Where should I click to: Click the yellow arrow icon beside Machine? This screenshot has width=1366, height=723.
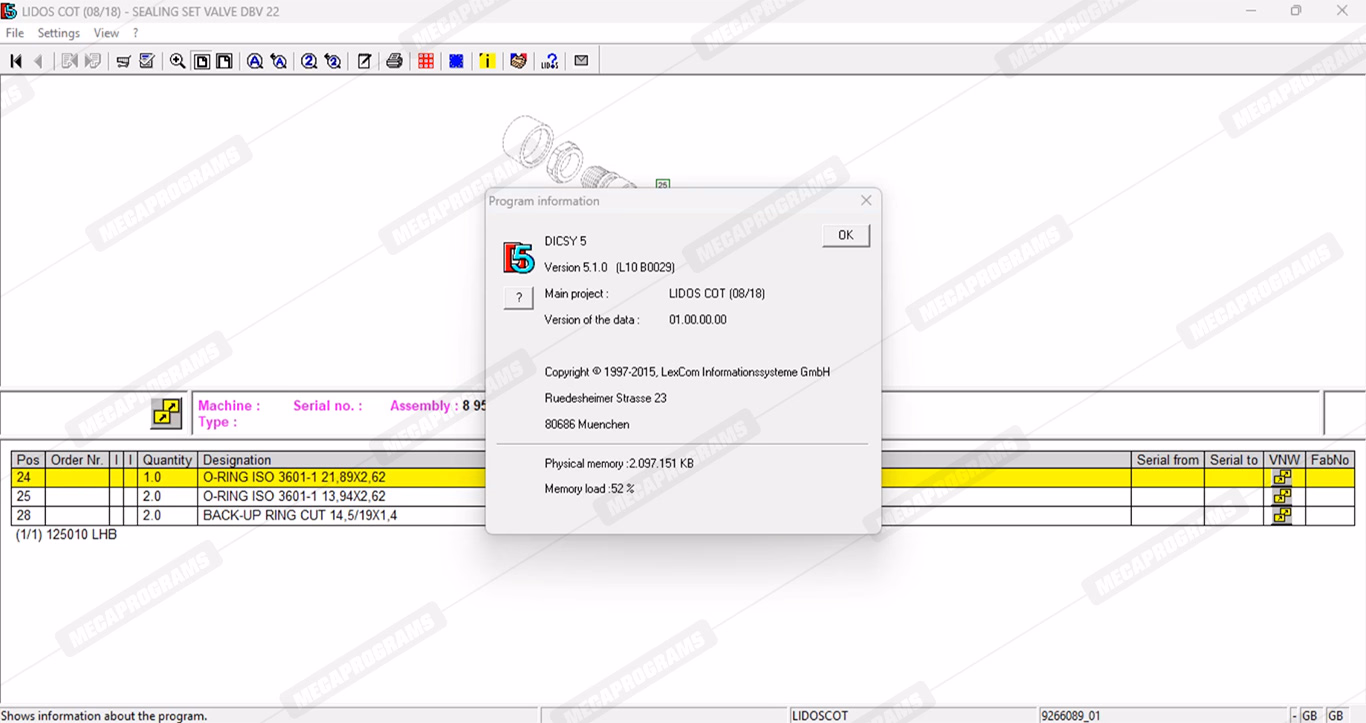166,414
